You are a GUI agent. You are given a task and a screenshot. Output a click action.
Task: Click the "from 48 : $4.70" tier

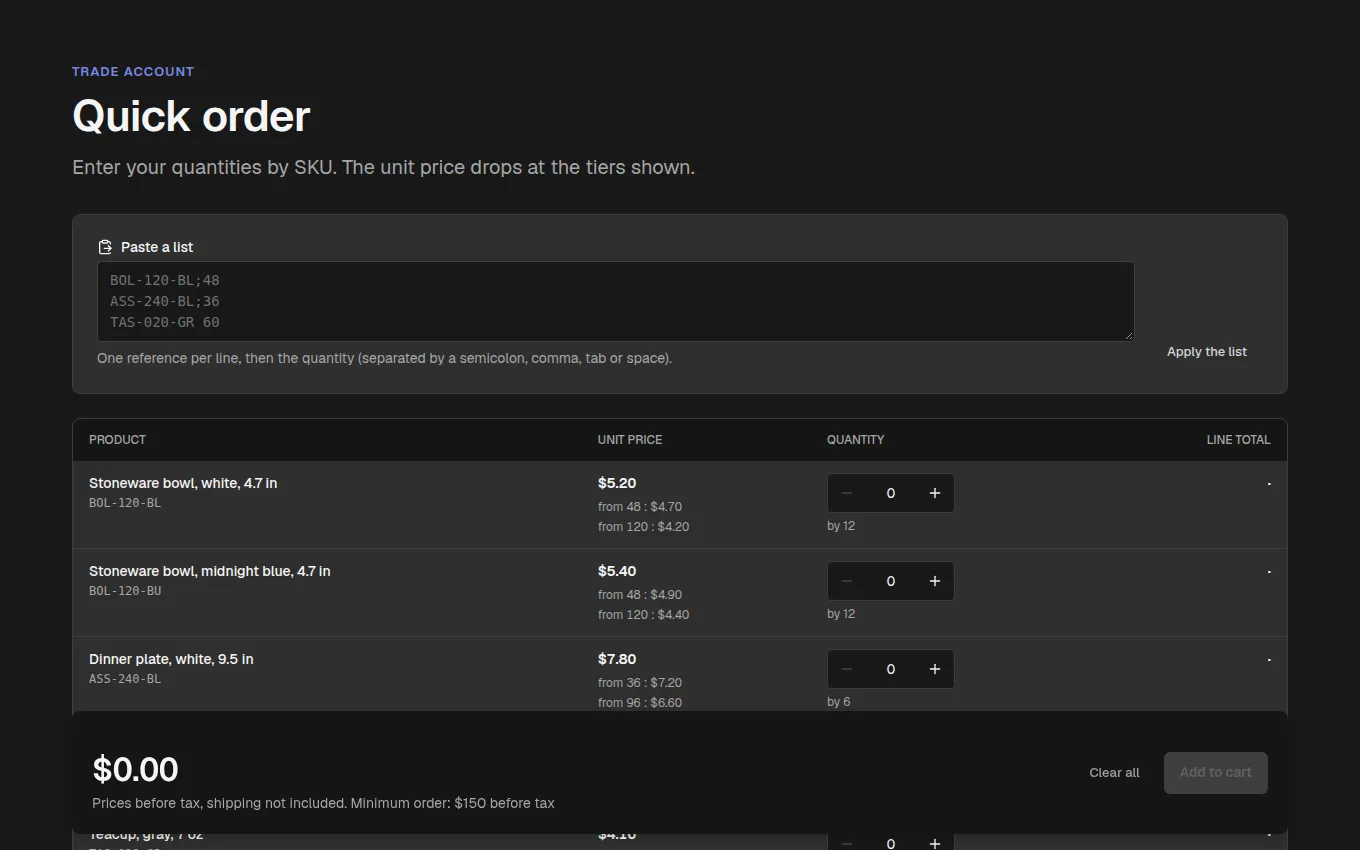[x=640, y=507]
